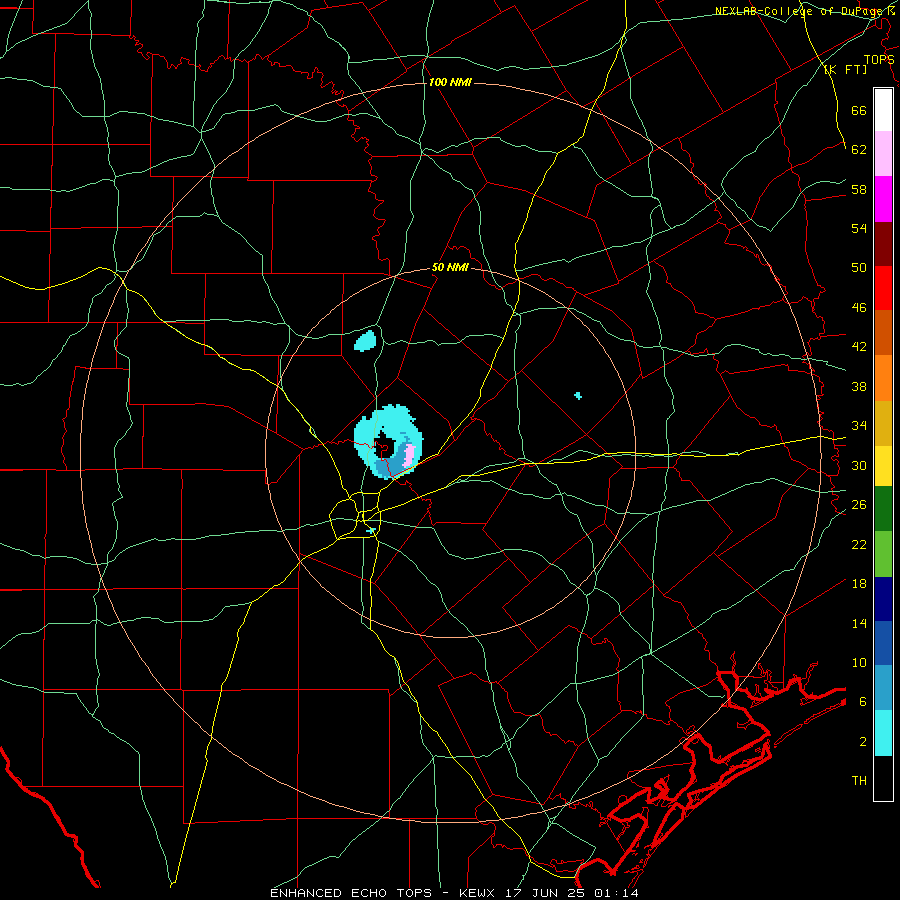The image size is (900, 900).
Task: Pick the dark red legend band
Action: pyautogui.click(x=883, y=243)
